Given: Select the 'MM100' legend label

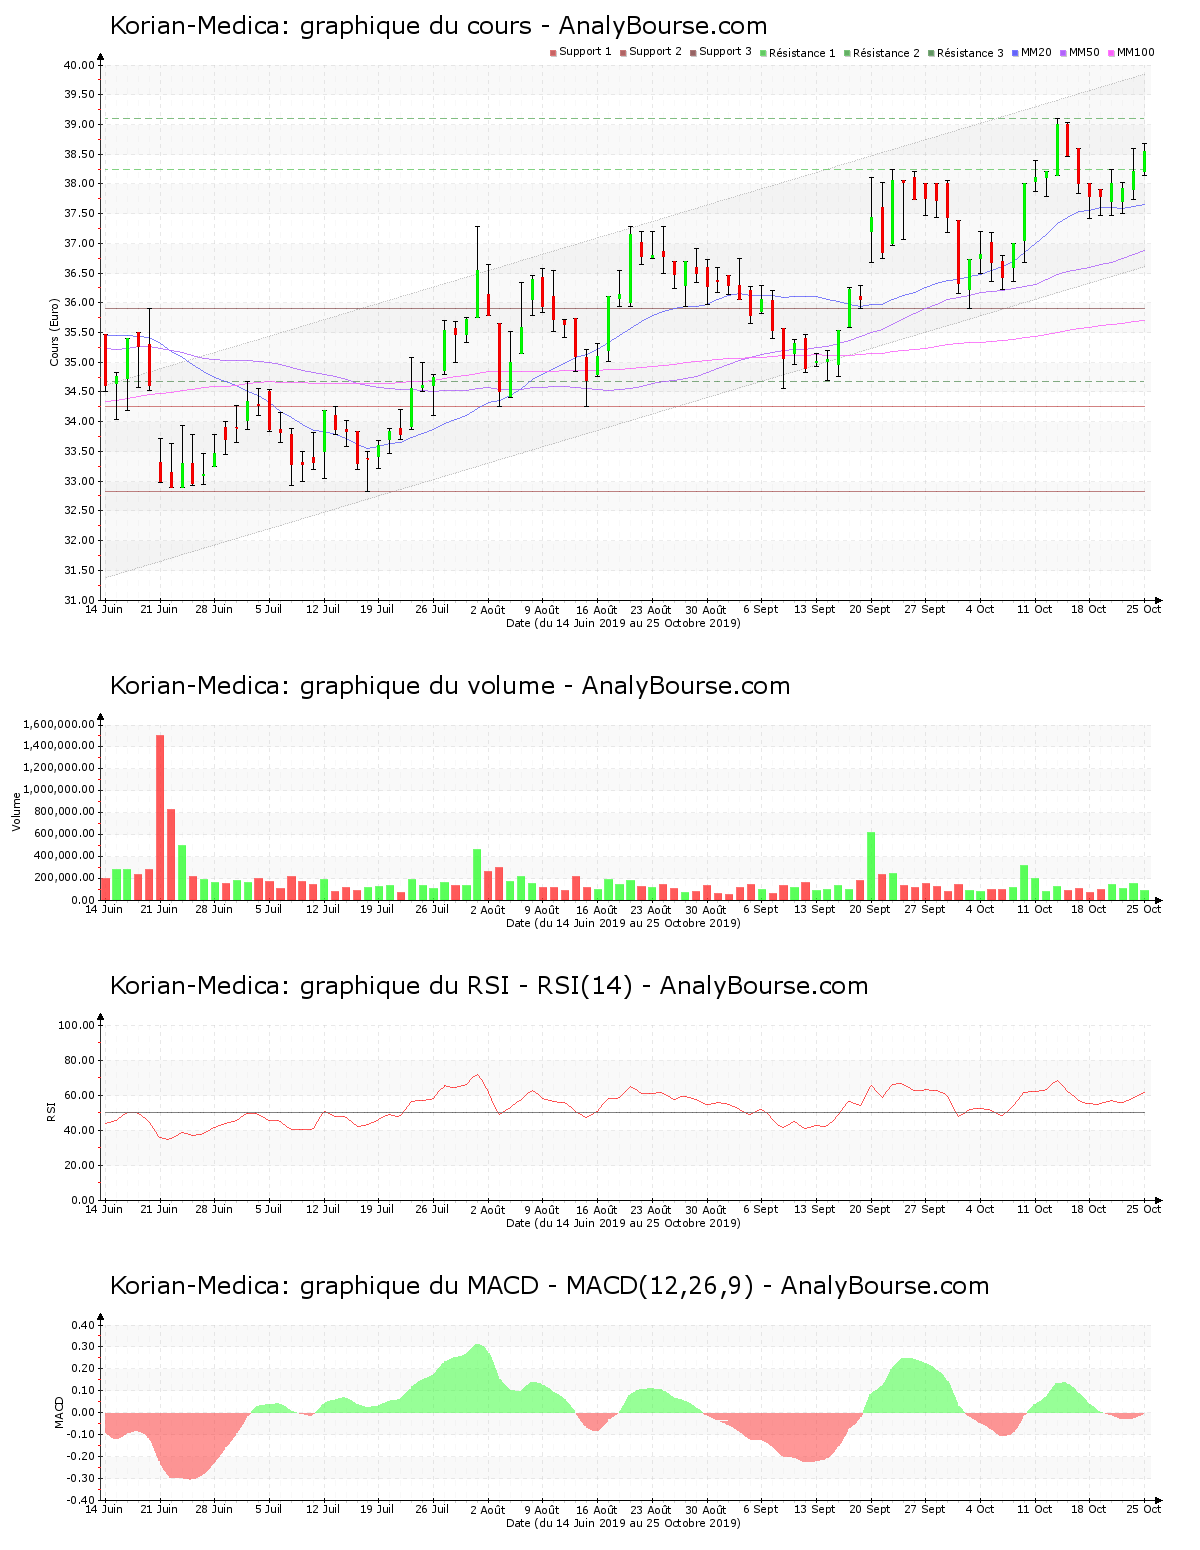Looking at the screenshot, I should pyautogui.click(x=1135, y=52).
